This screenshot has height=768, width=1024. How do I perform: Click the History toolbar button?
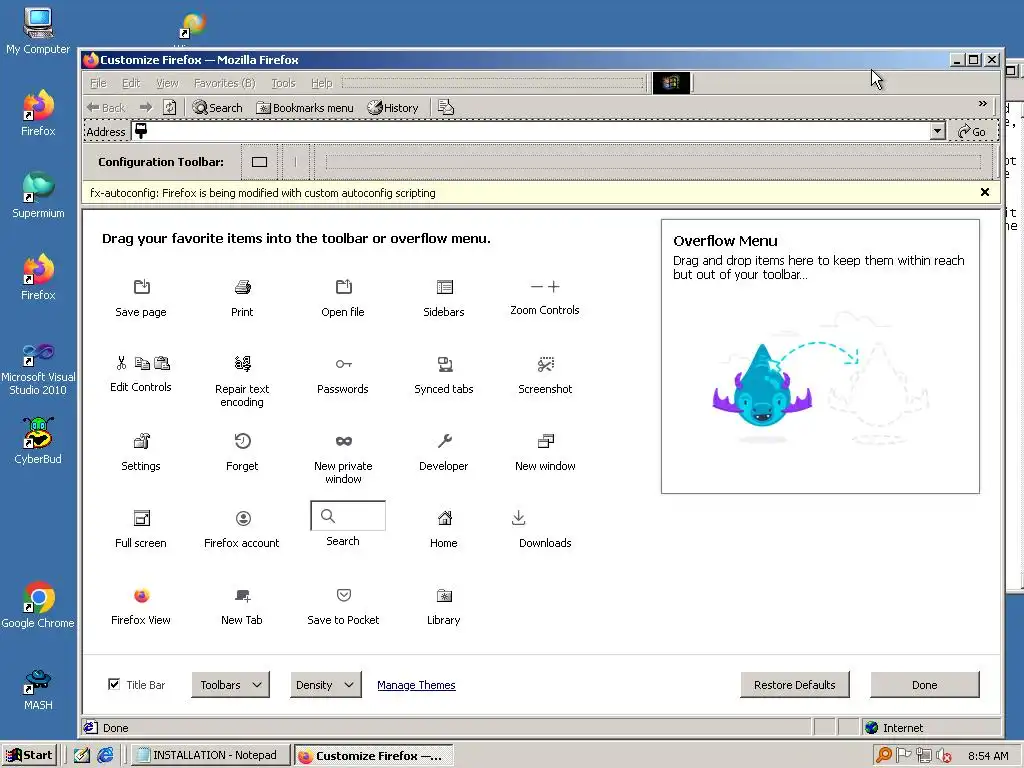click(x=392, y=108)
